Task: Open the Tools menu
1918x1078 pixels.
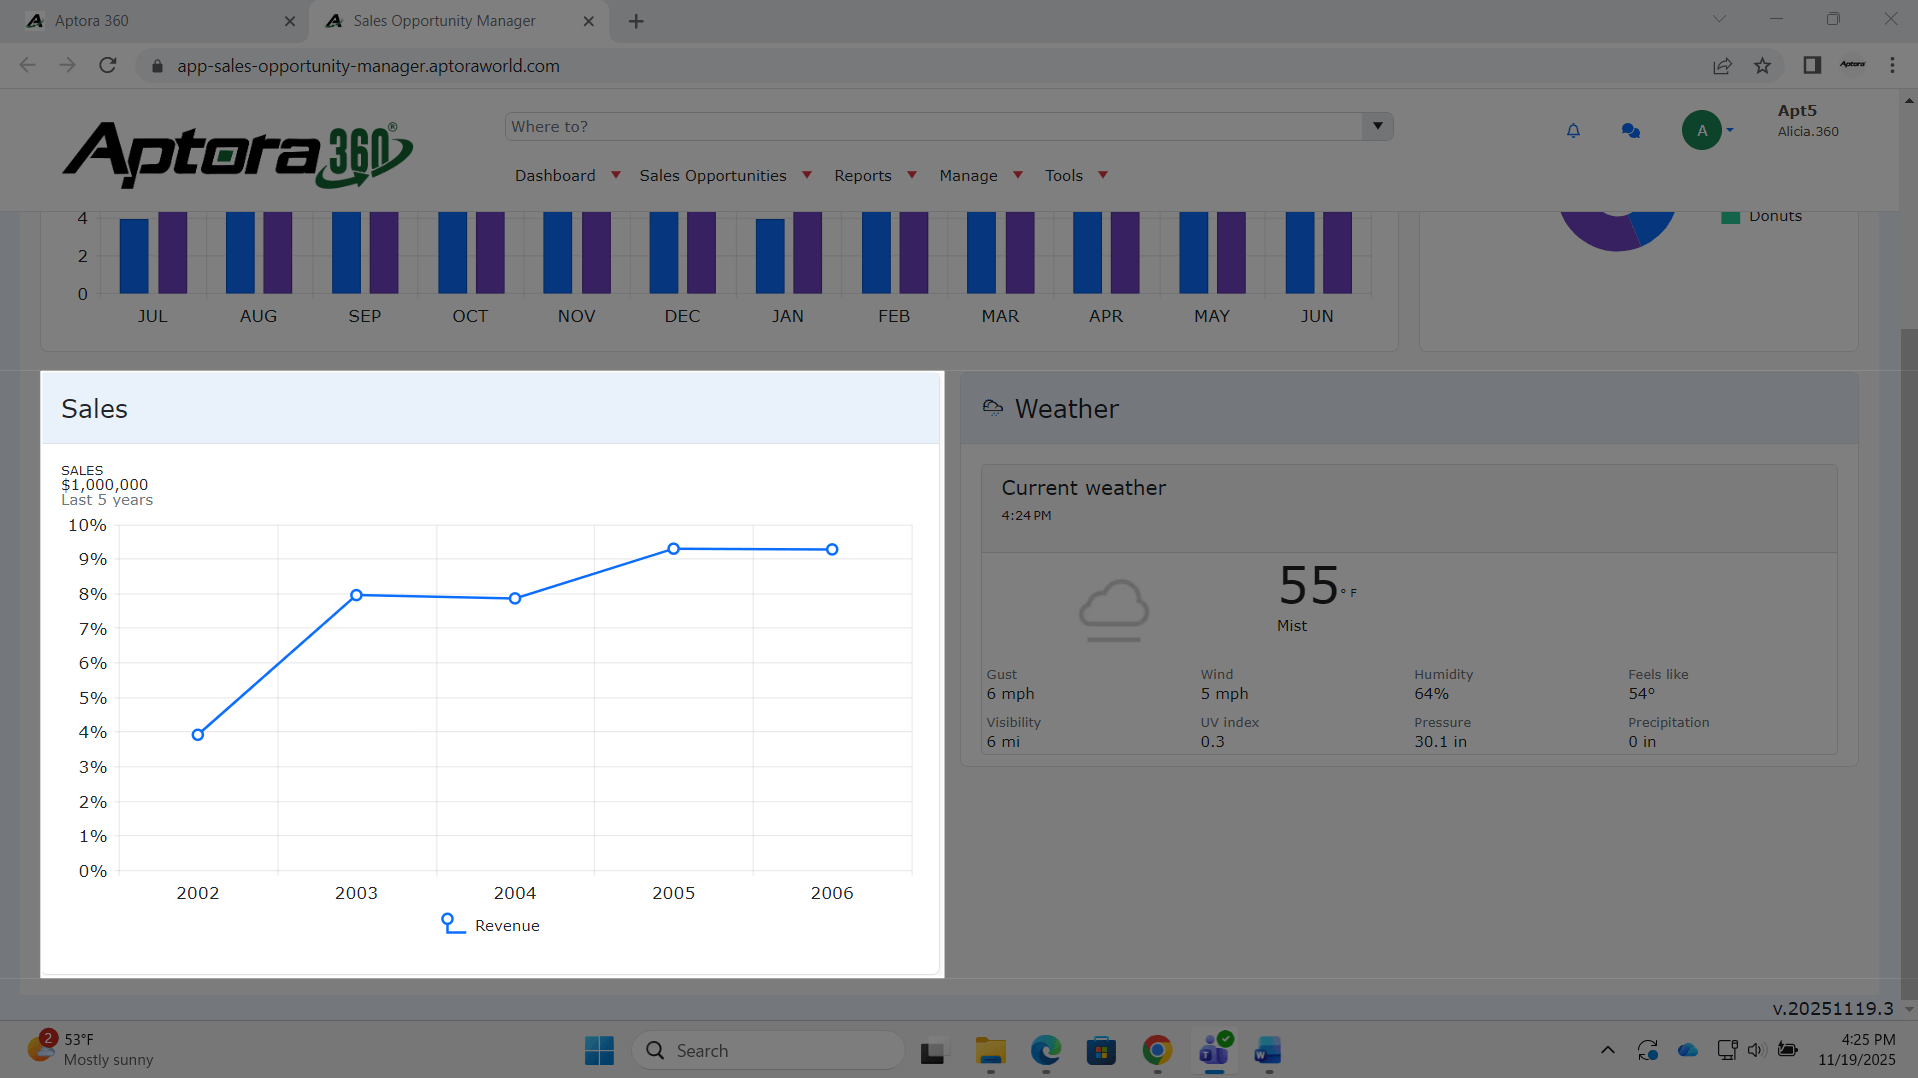Action: [x=1075, y=176]
